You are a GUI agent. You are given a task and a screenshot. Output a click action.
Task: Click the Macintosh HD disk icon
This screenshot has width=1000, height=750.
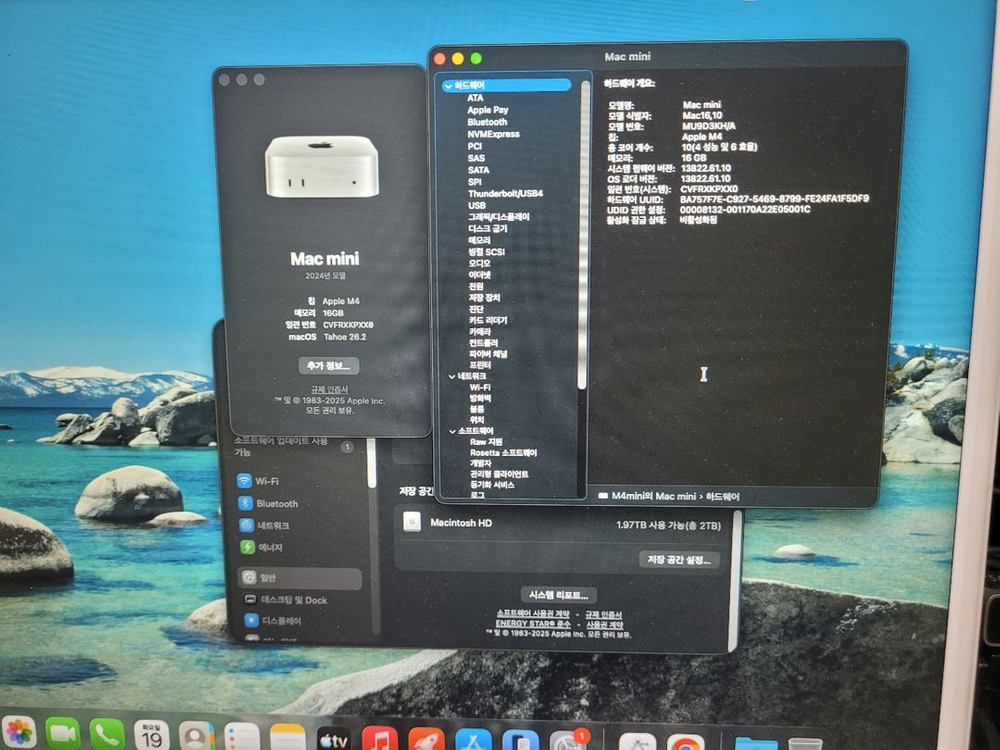pyautogui.click(x=412, y=522)
